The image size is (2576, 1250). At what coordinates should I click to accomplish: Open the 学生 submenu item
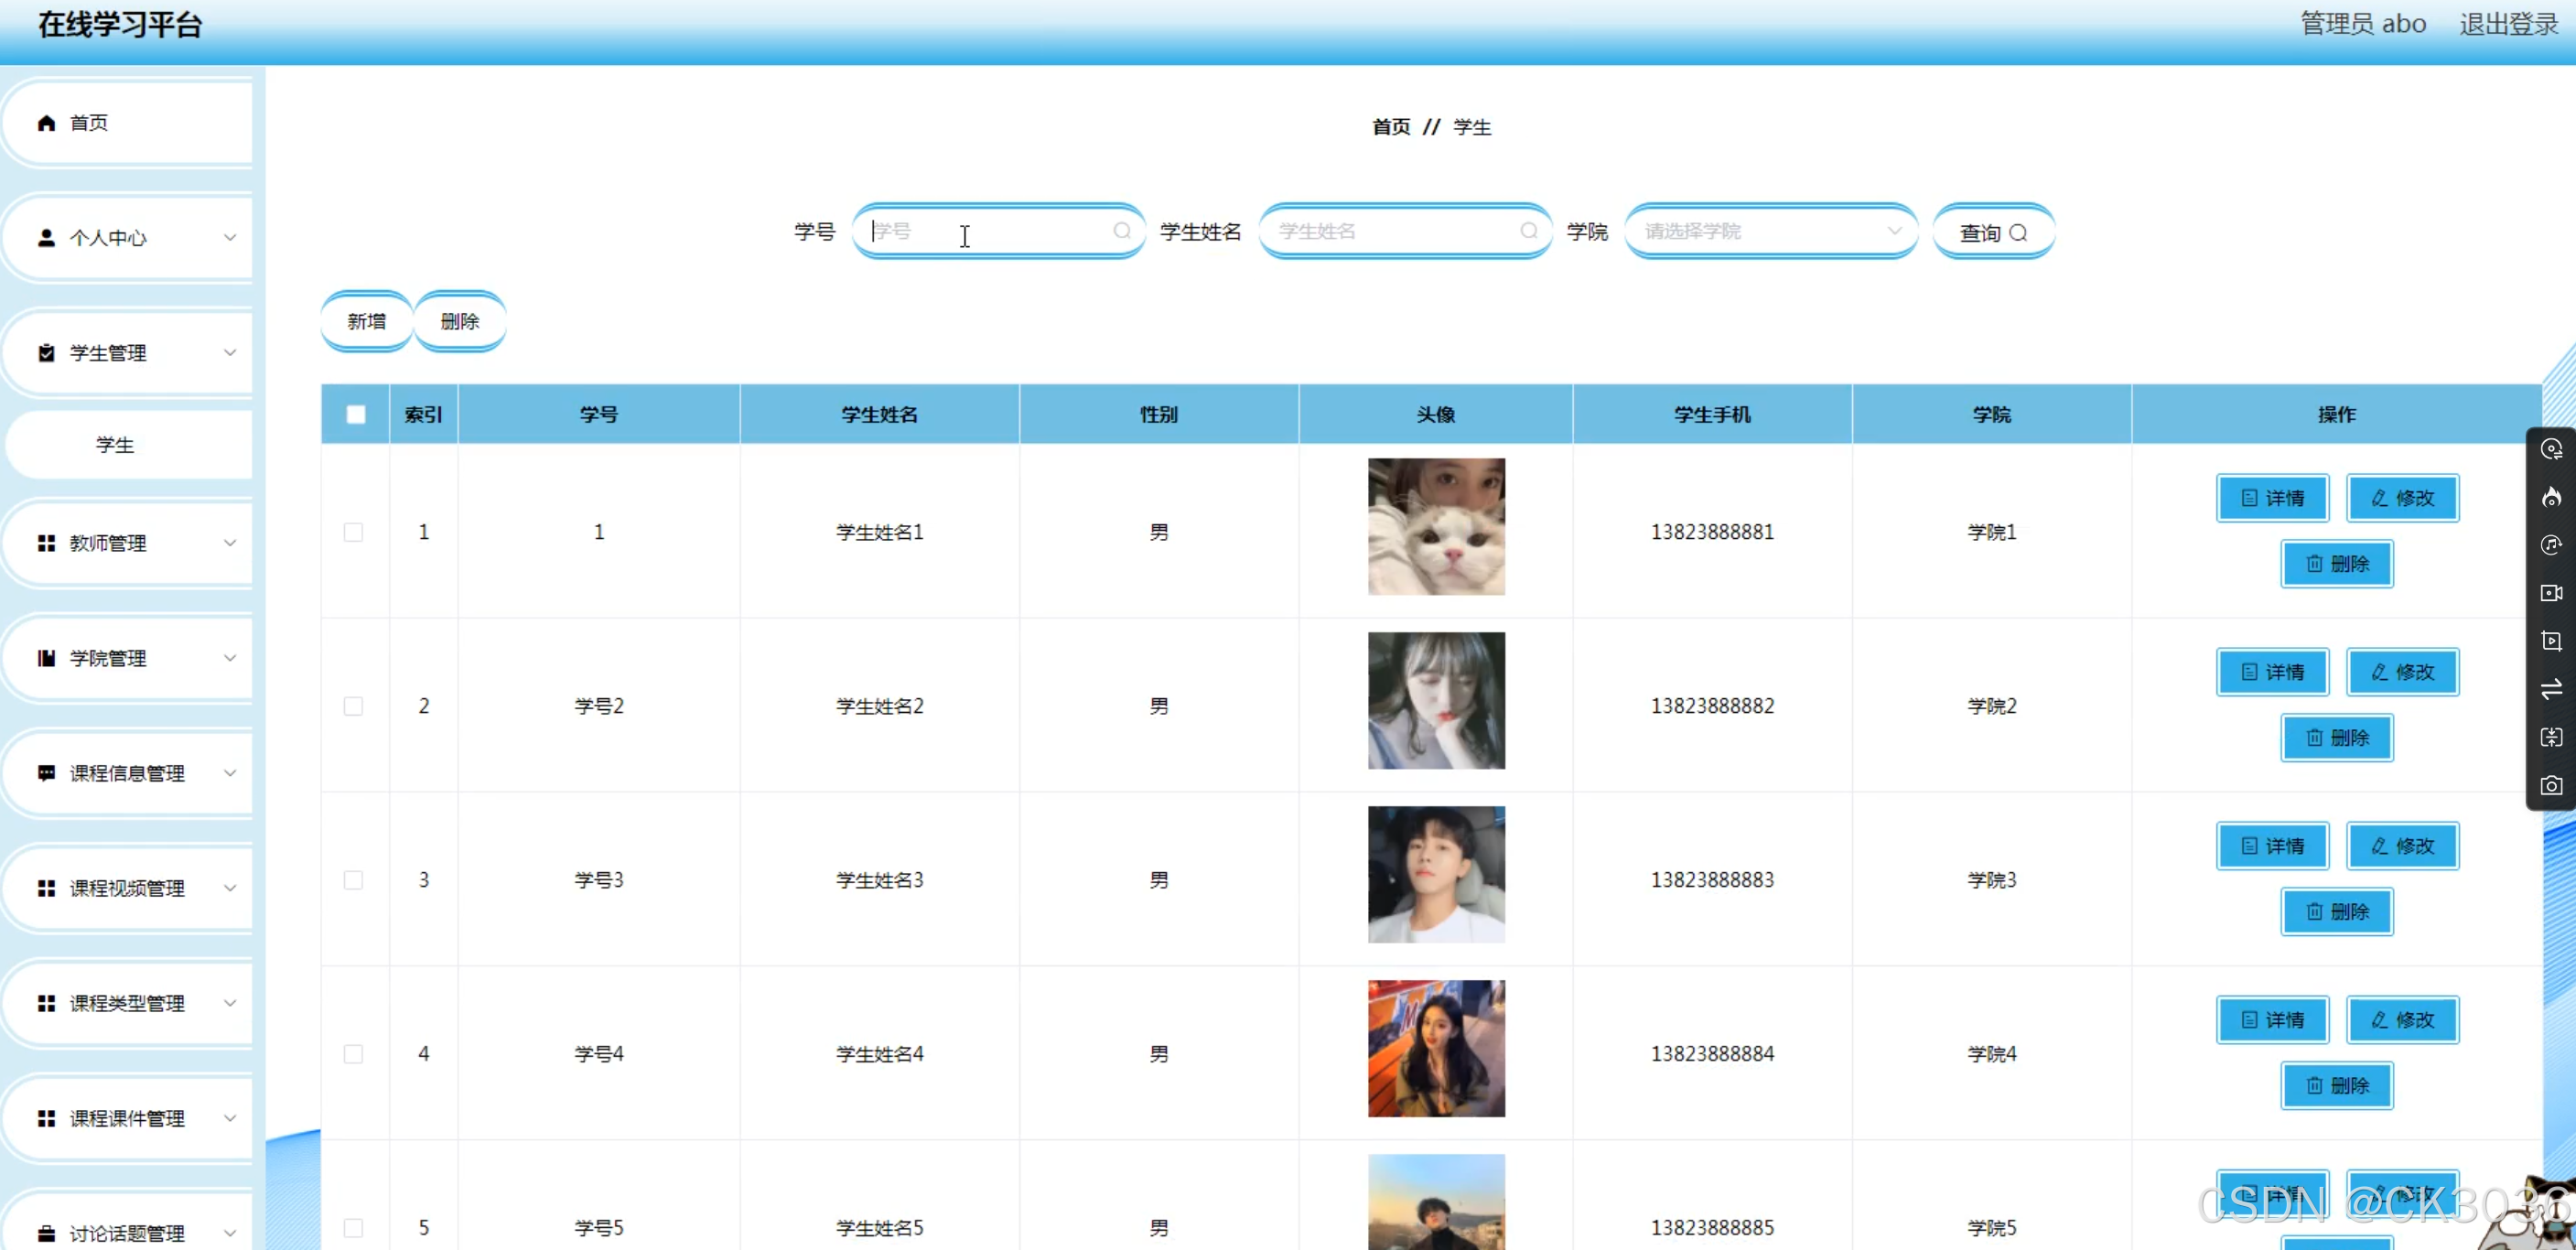coord(115,445)
